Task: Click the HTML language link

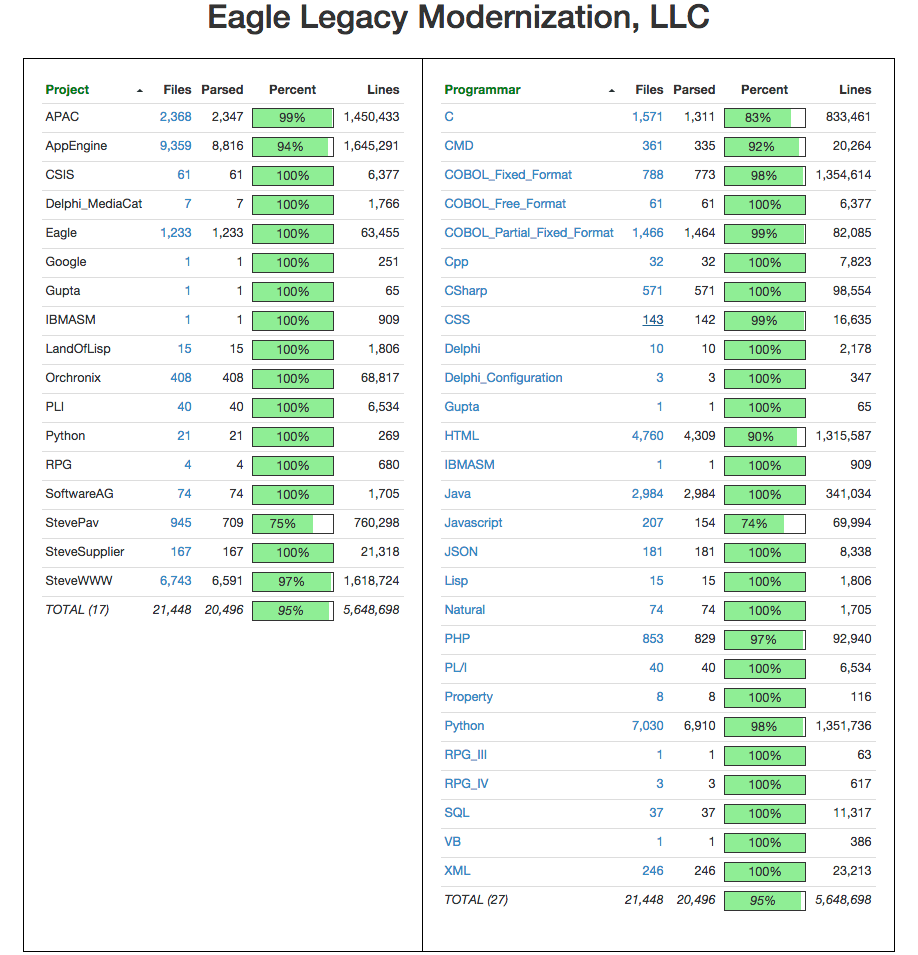Action: [461, 436]
